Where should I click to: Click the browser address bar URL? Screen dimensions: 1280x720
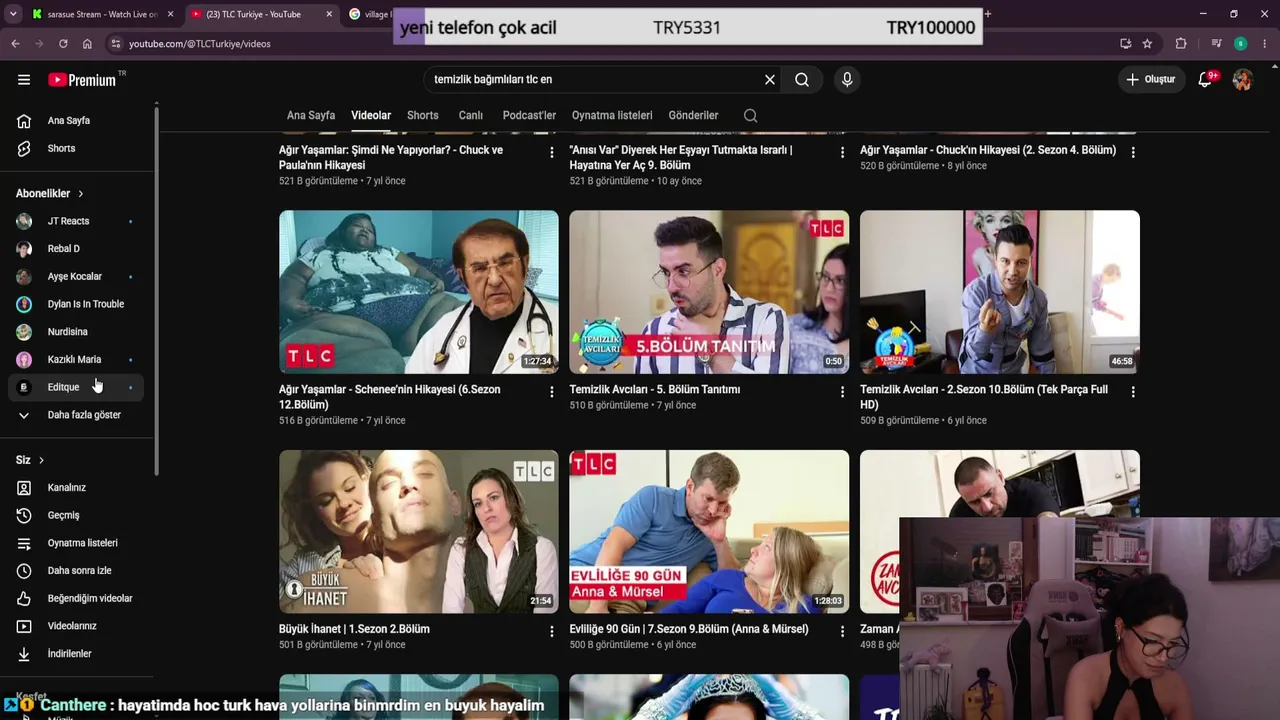tap(200, 44)
